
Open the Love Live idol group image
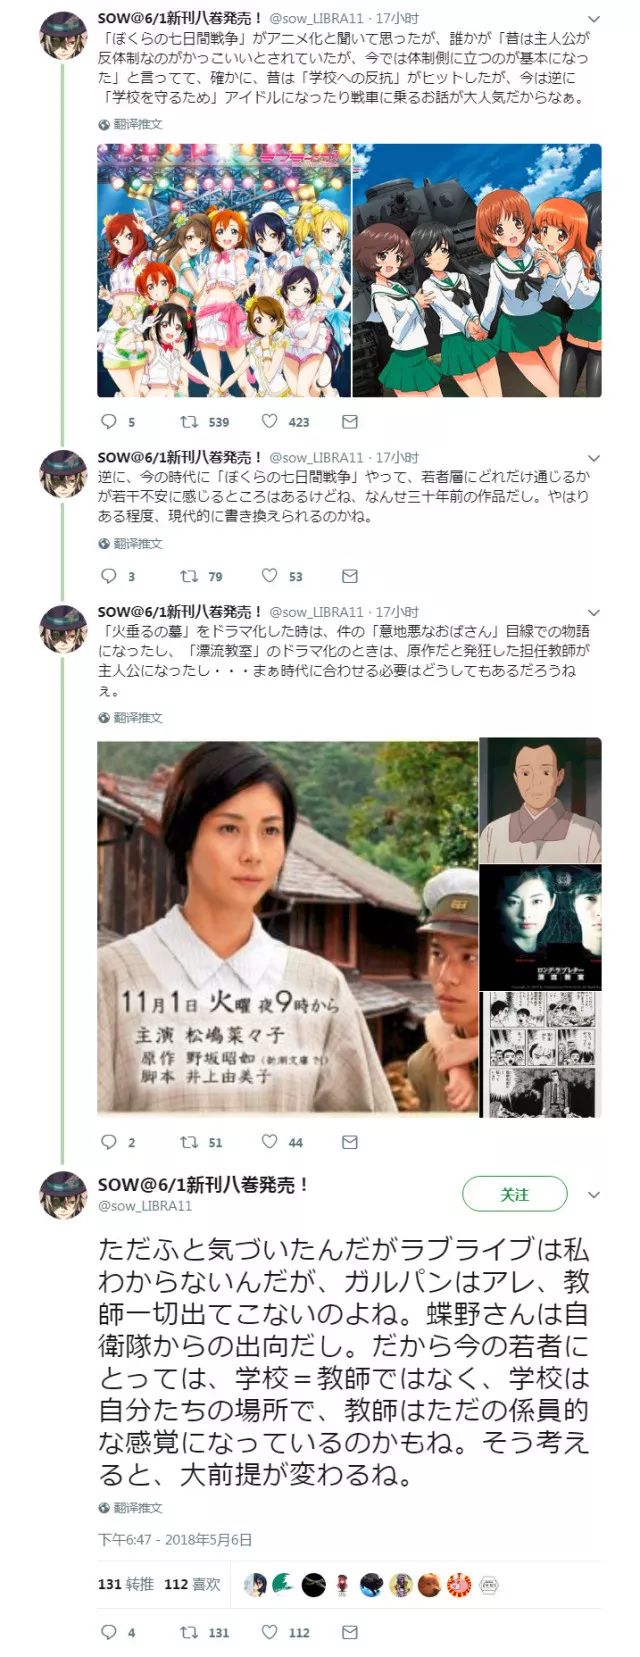tap(224, 270)
